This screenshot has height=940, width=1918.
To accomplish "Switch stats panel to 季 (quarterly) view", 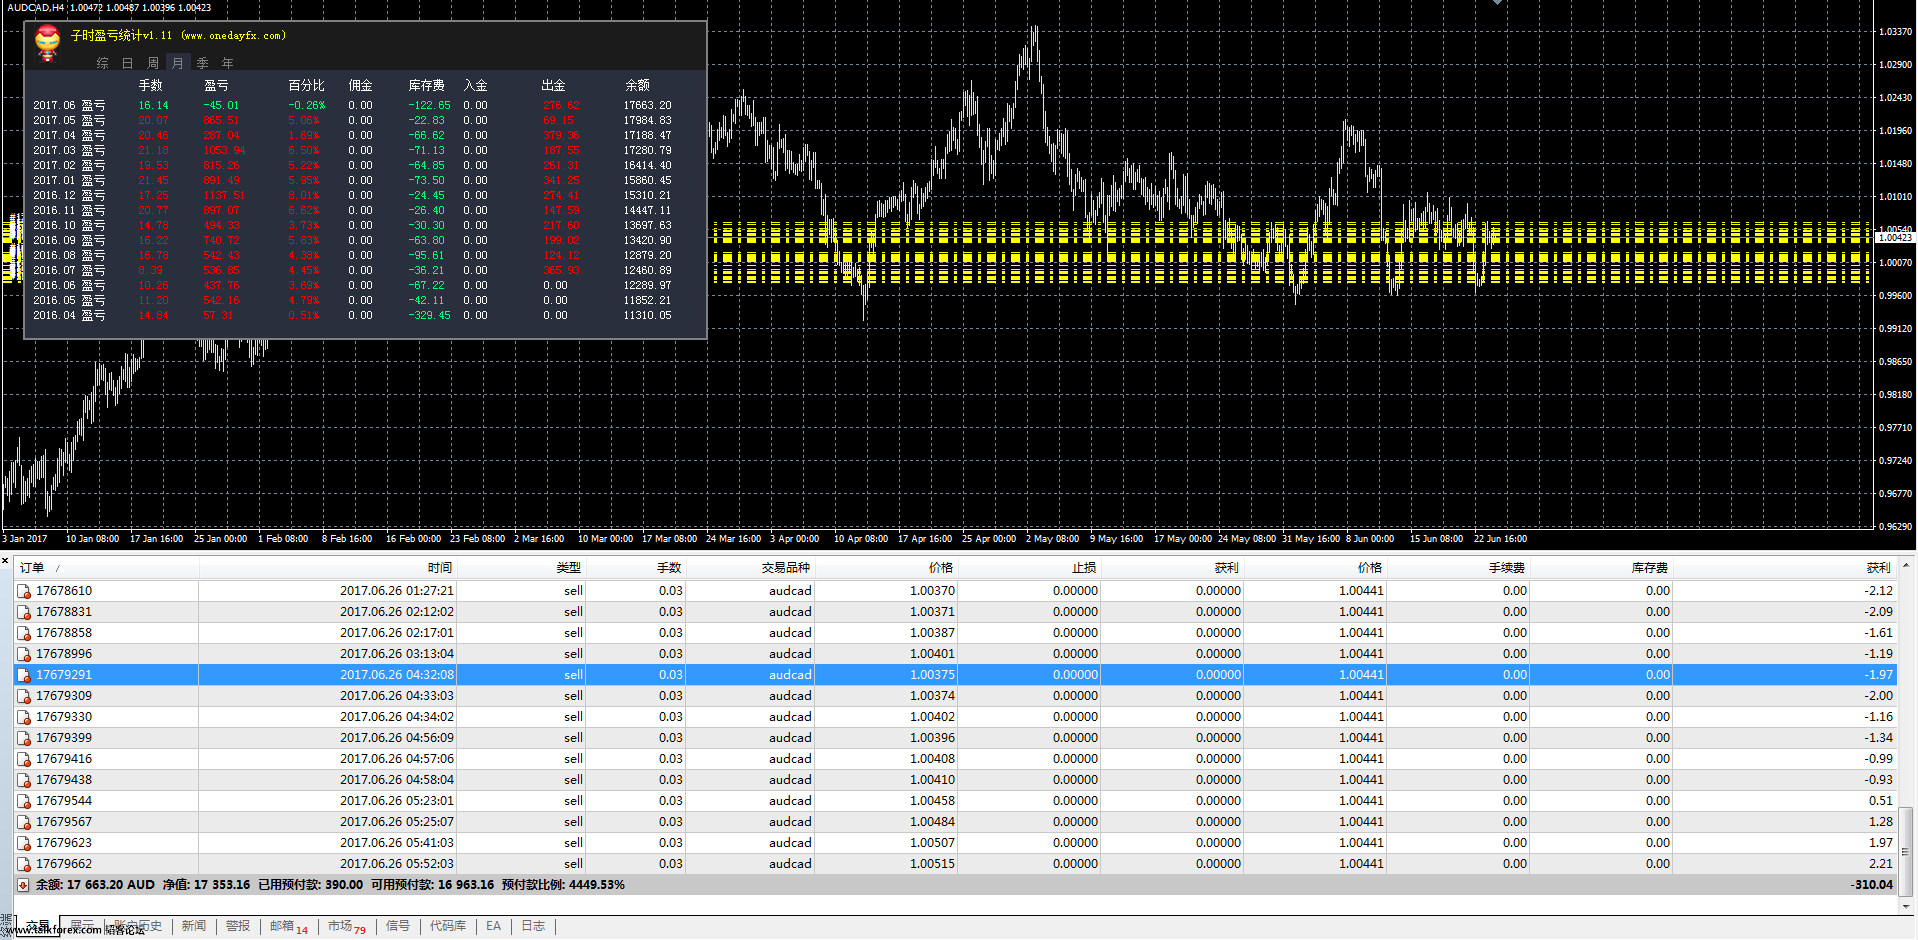I will tap(202, 63).
